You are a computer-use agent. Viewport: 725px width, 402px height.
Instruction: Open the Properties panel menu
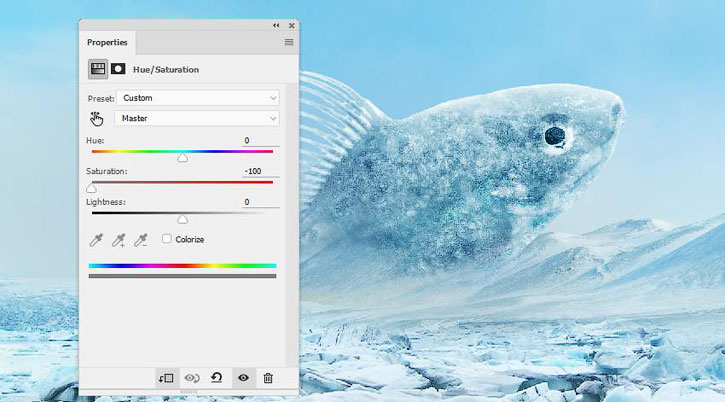(288, 42)
